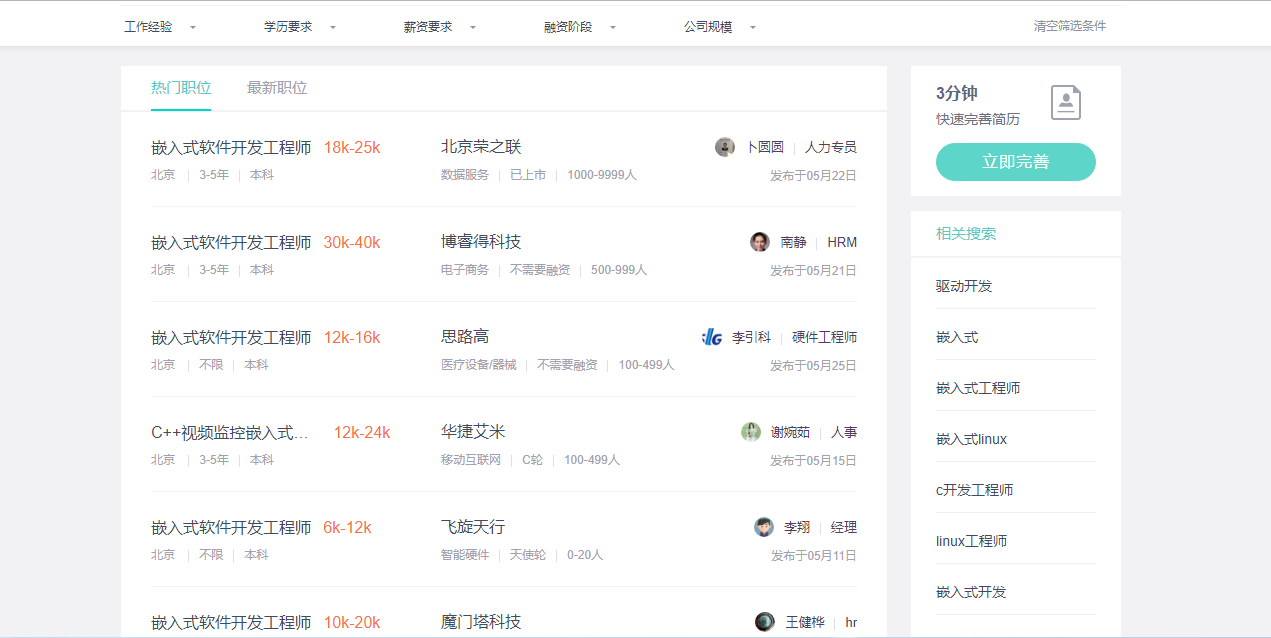The height and width of the screenshot is (638, 1271).
Task: Switch to the 热门职位 tab
Action: [181, 88]
